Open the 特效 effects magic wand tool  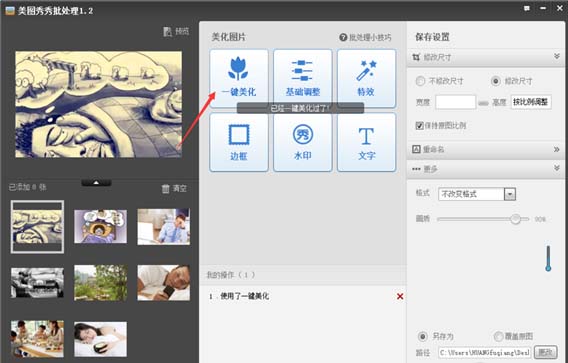click(x=366, y=78)
